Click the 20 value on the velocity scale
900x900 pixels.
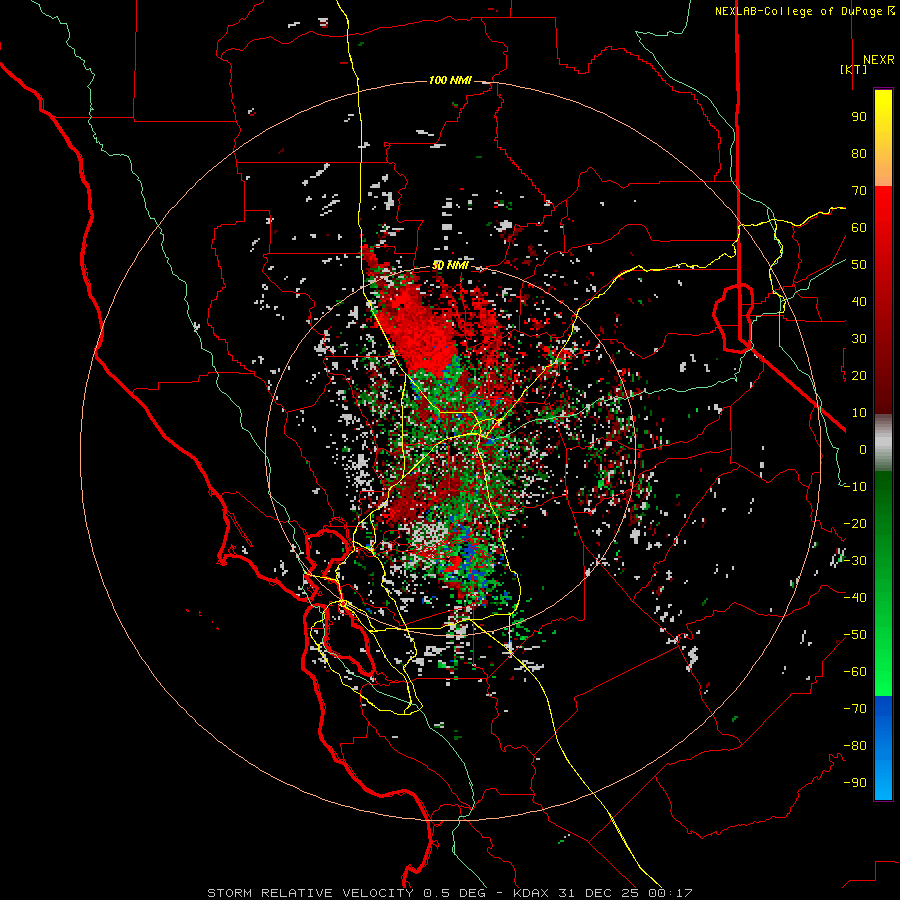pos(859,376)
